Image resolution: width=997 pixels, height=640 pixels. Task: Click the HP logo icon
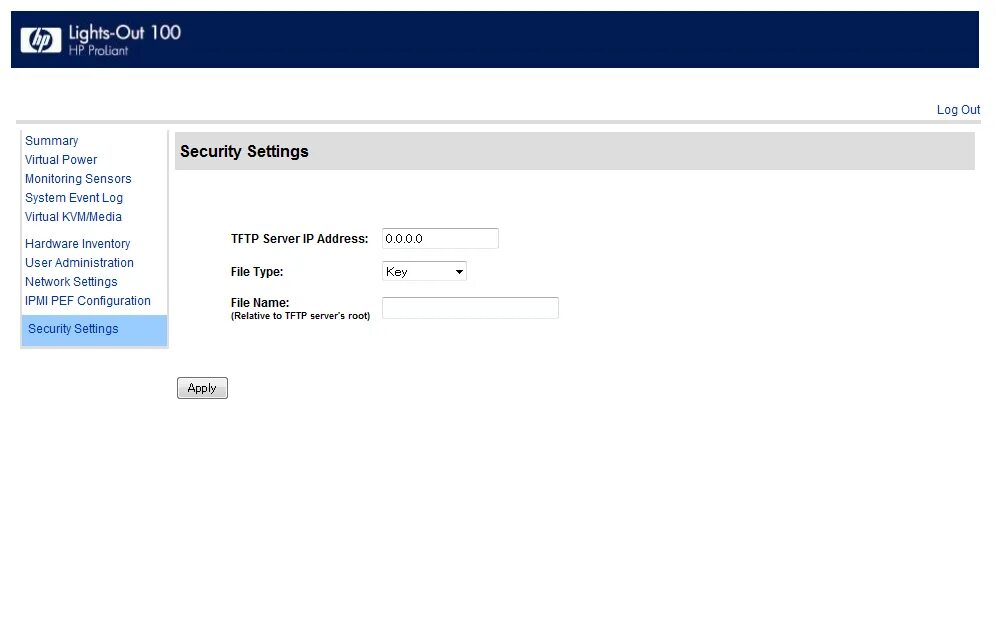tap(41, 39)
